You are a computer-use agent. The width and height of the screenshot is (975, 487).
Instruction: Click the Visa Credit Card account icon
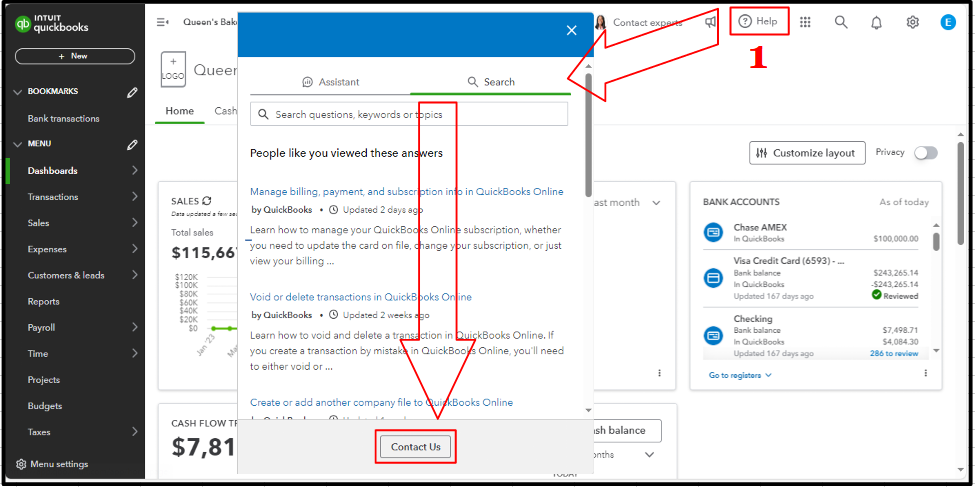point(713,278)
